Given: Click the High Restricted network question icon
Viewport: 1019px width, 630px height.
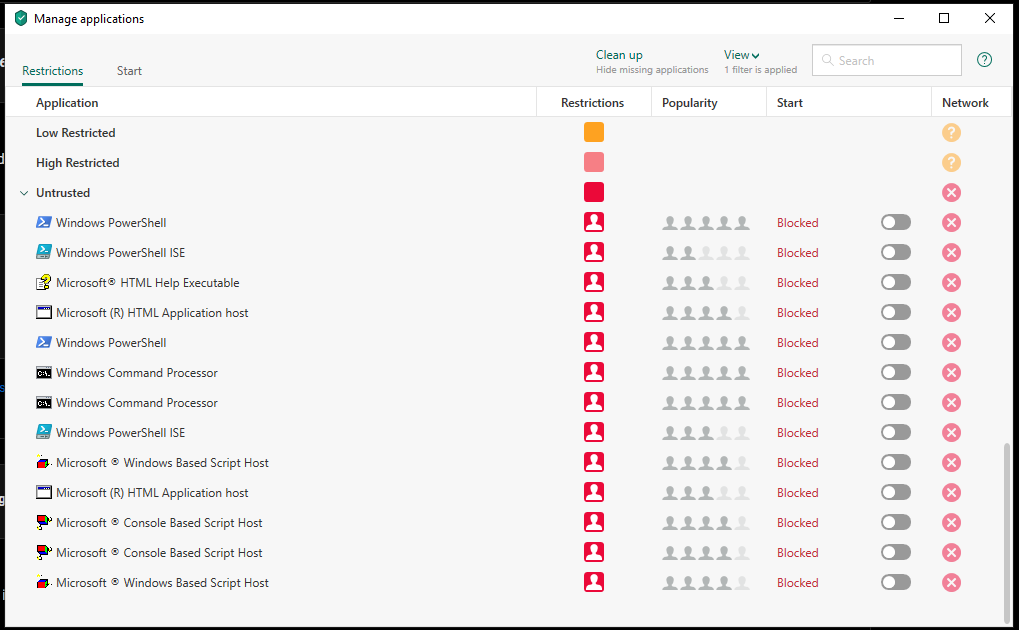Looking at the screenshot, I should tap(951, 163).
